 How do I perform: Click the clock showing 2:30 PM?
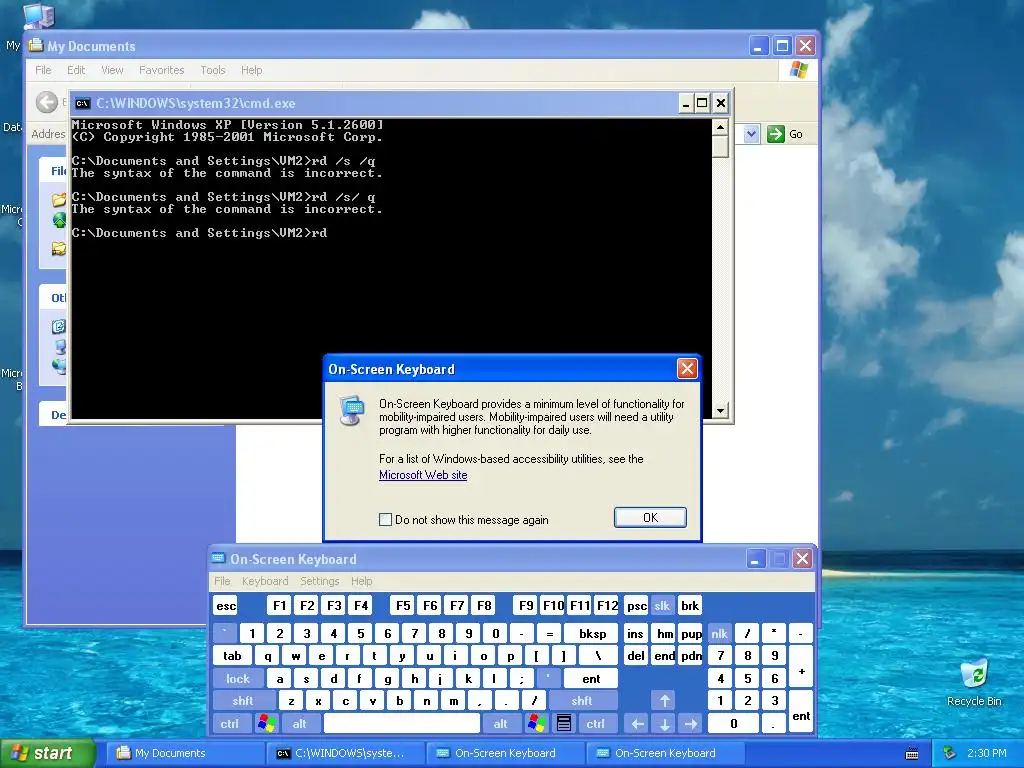click(x=986, y=753)
